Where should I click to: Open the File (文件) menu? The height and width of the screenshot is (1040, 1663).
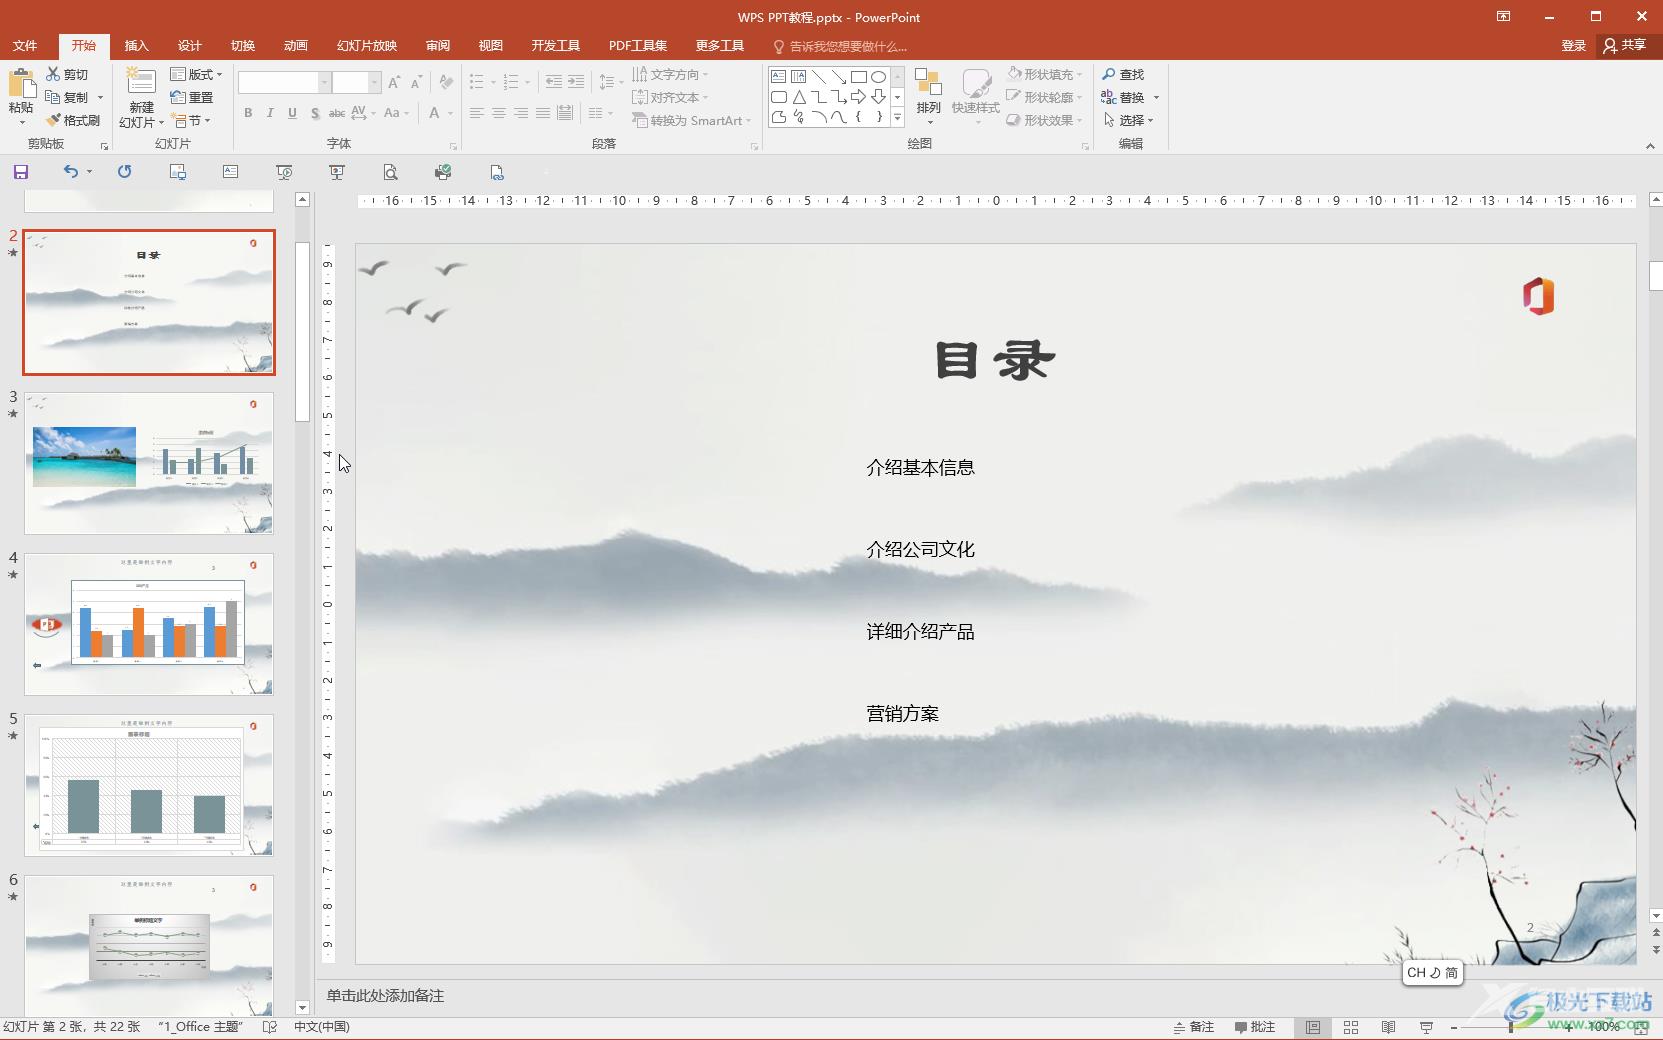coord(25,46)
